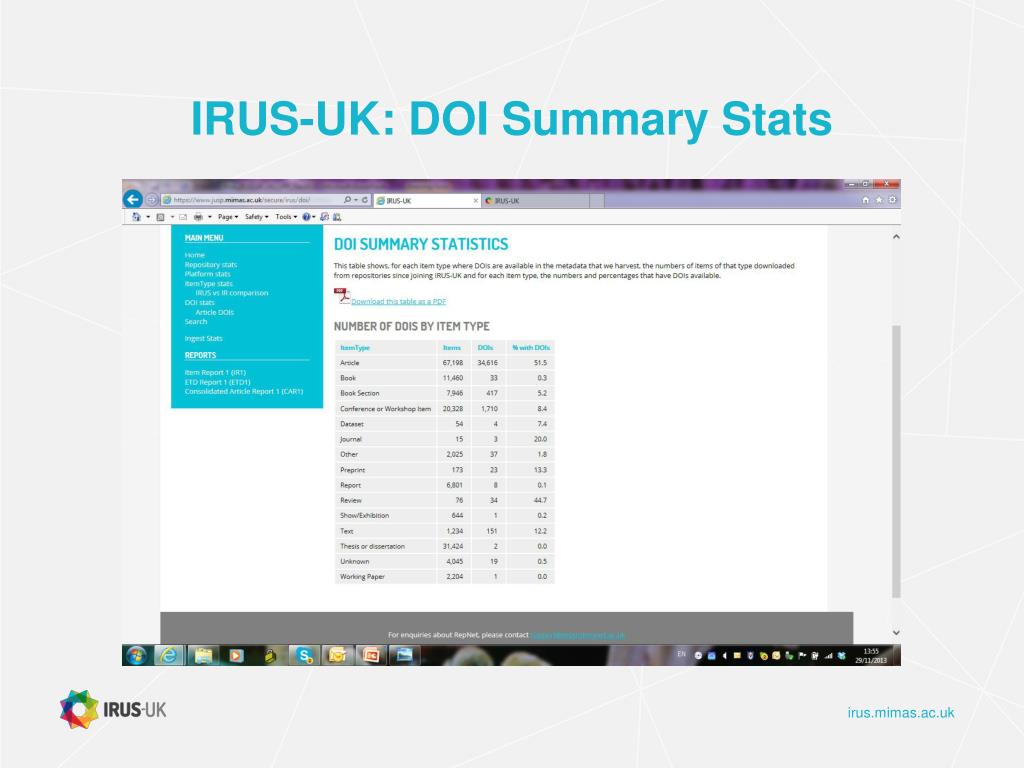Click the browser Forward arrow button
1024x768 pixels.
point(152,200)
